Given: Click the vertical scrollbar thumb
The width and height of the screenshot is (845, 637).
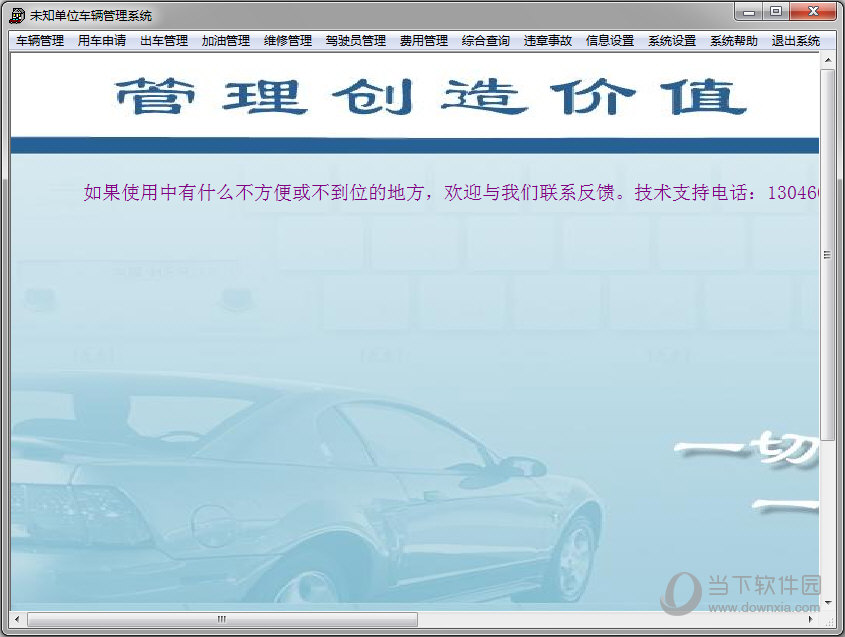Looking at the screenshot, I should tap(828, 255).
